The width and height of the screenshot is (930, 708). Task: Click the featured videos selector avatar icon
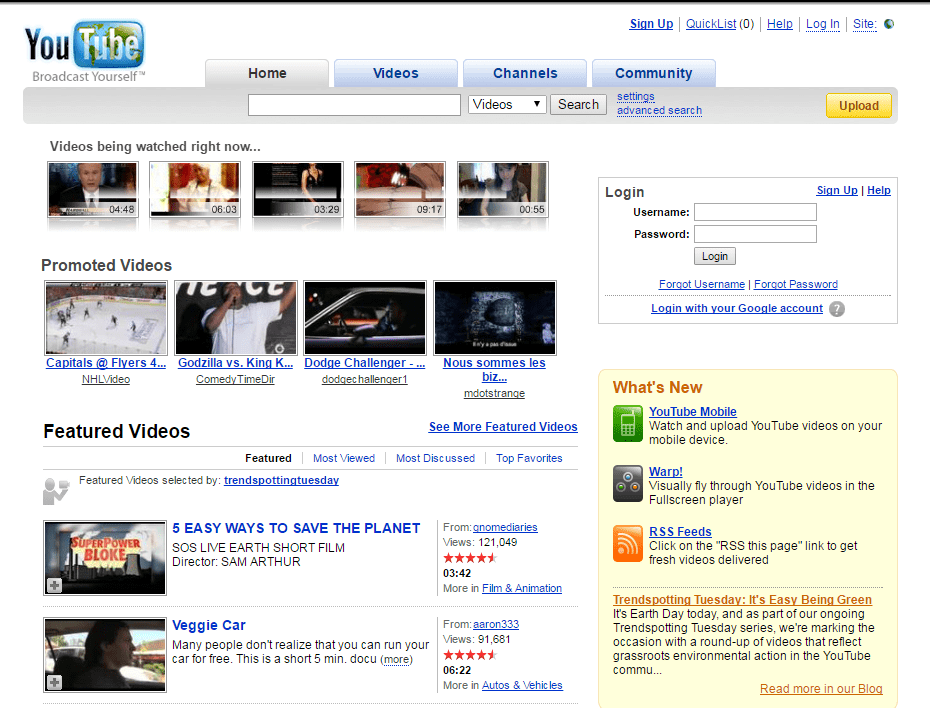(x=56, y=491)
